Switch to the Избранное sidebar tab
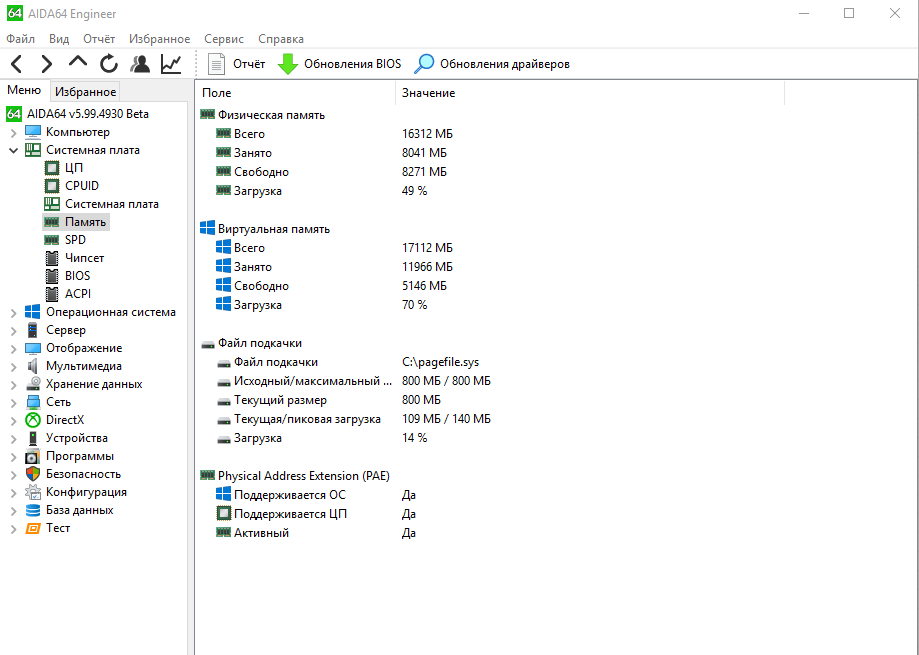 tap(86, 91)
